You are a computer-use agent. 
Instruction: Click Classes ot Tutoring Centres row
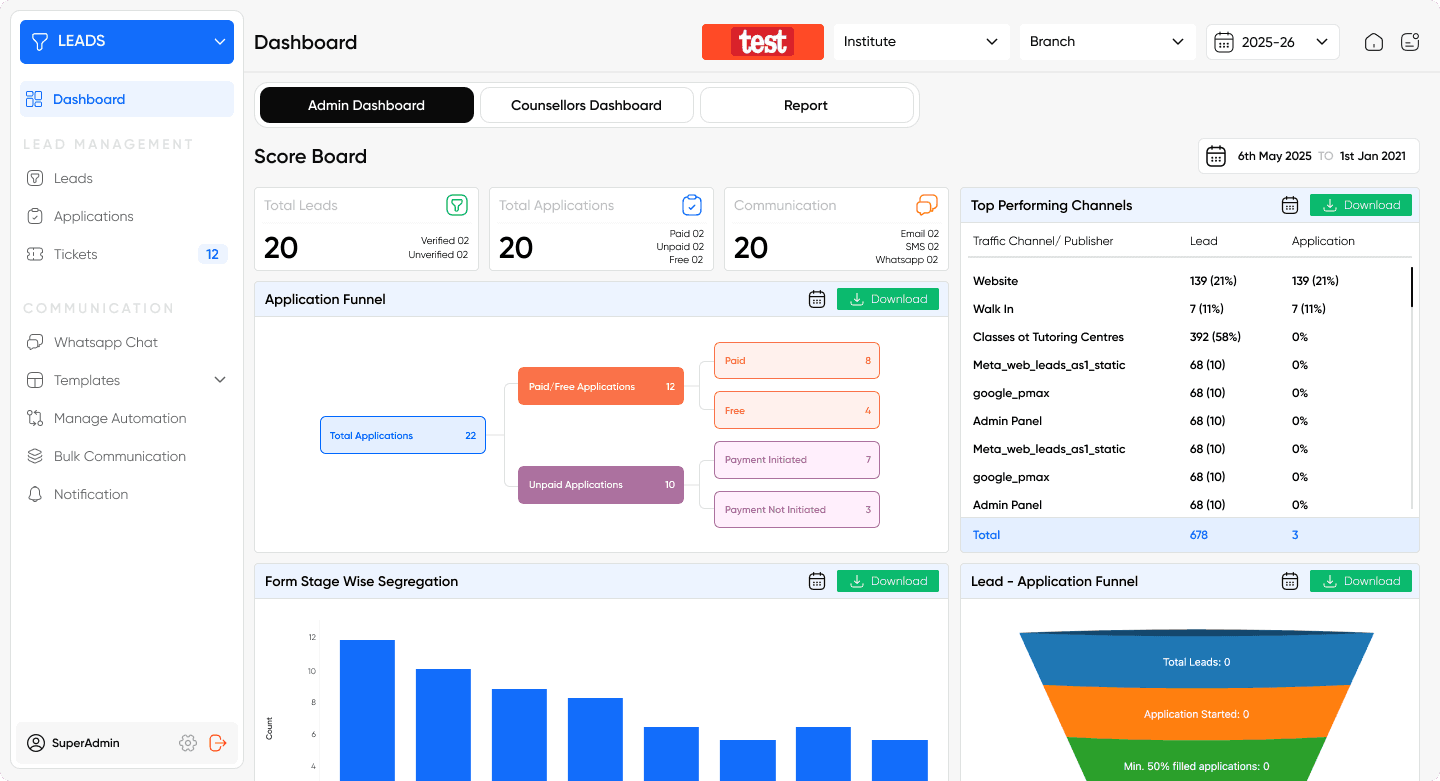1190,337
